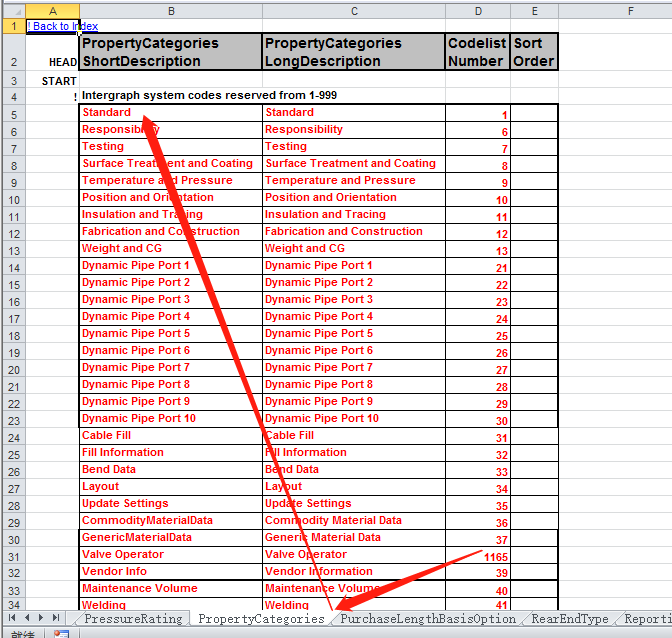672x638 pixels.
Task: Select long description 'Insulation and Tracing'
Action: coord(354,215)
